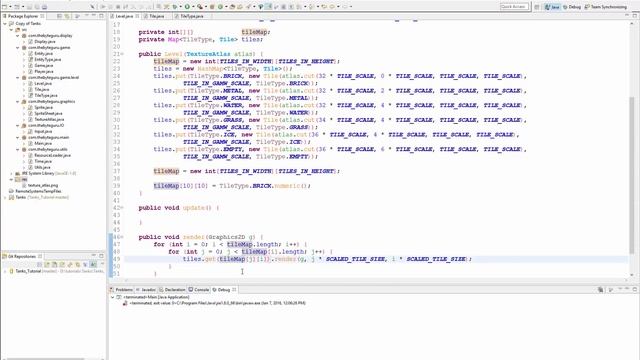The image size is (640, 360).
Task: Minimize the Package Explorer view
Action: [93, 16]
